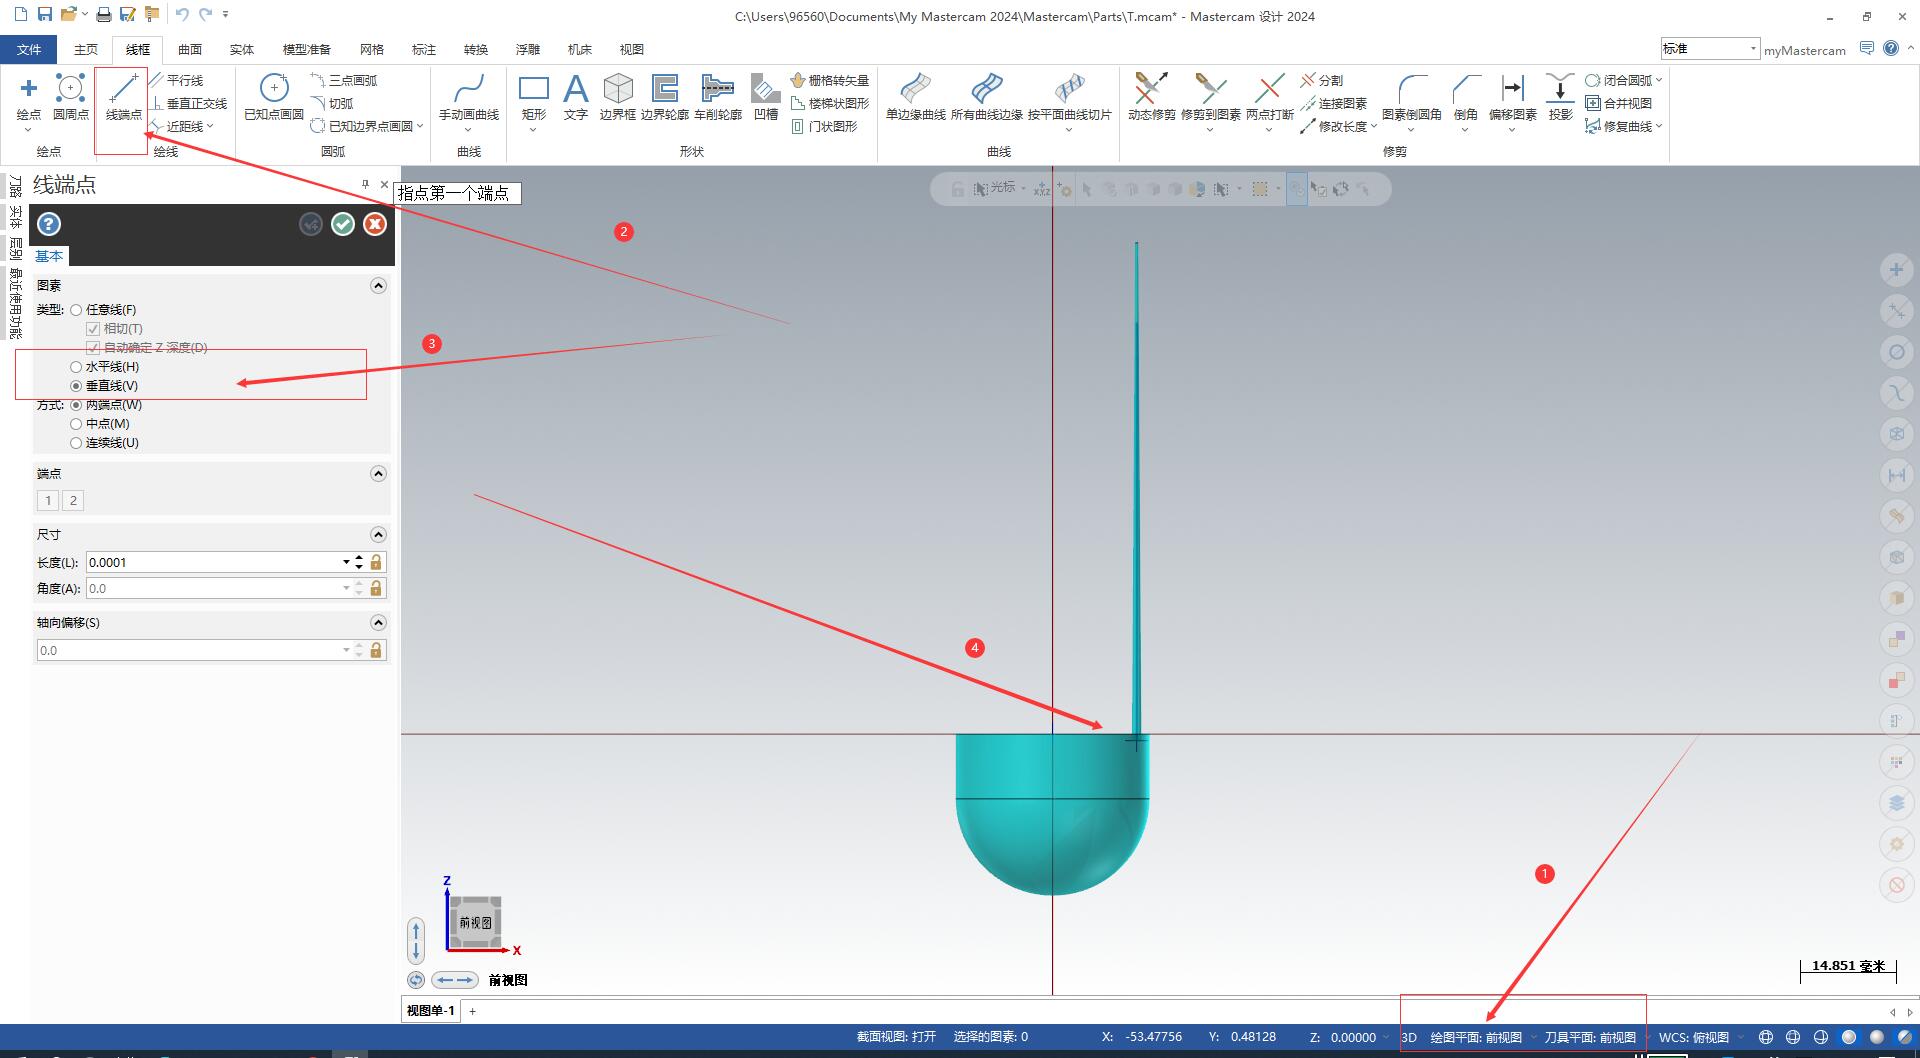Select the 投影 project tool
The image size is (1920, 1058).
(x=1560, y=98)
